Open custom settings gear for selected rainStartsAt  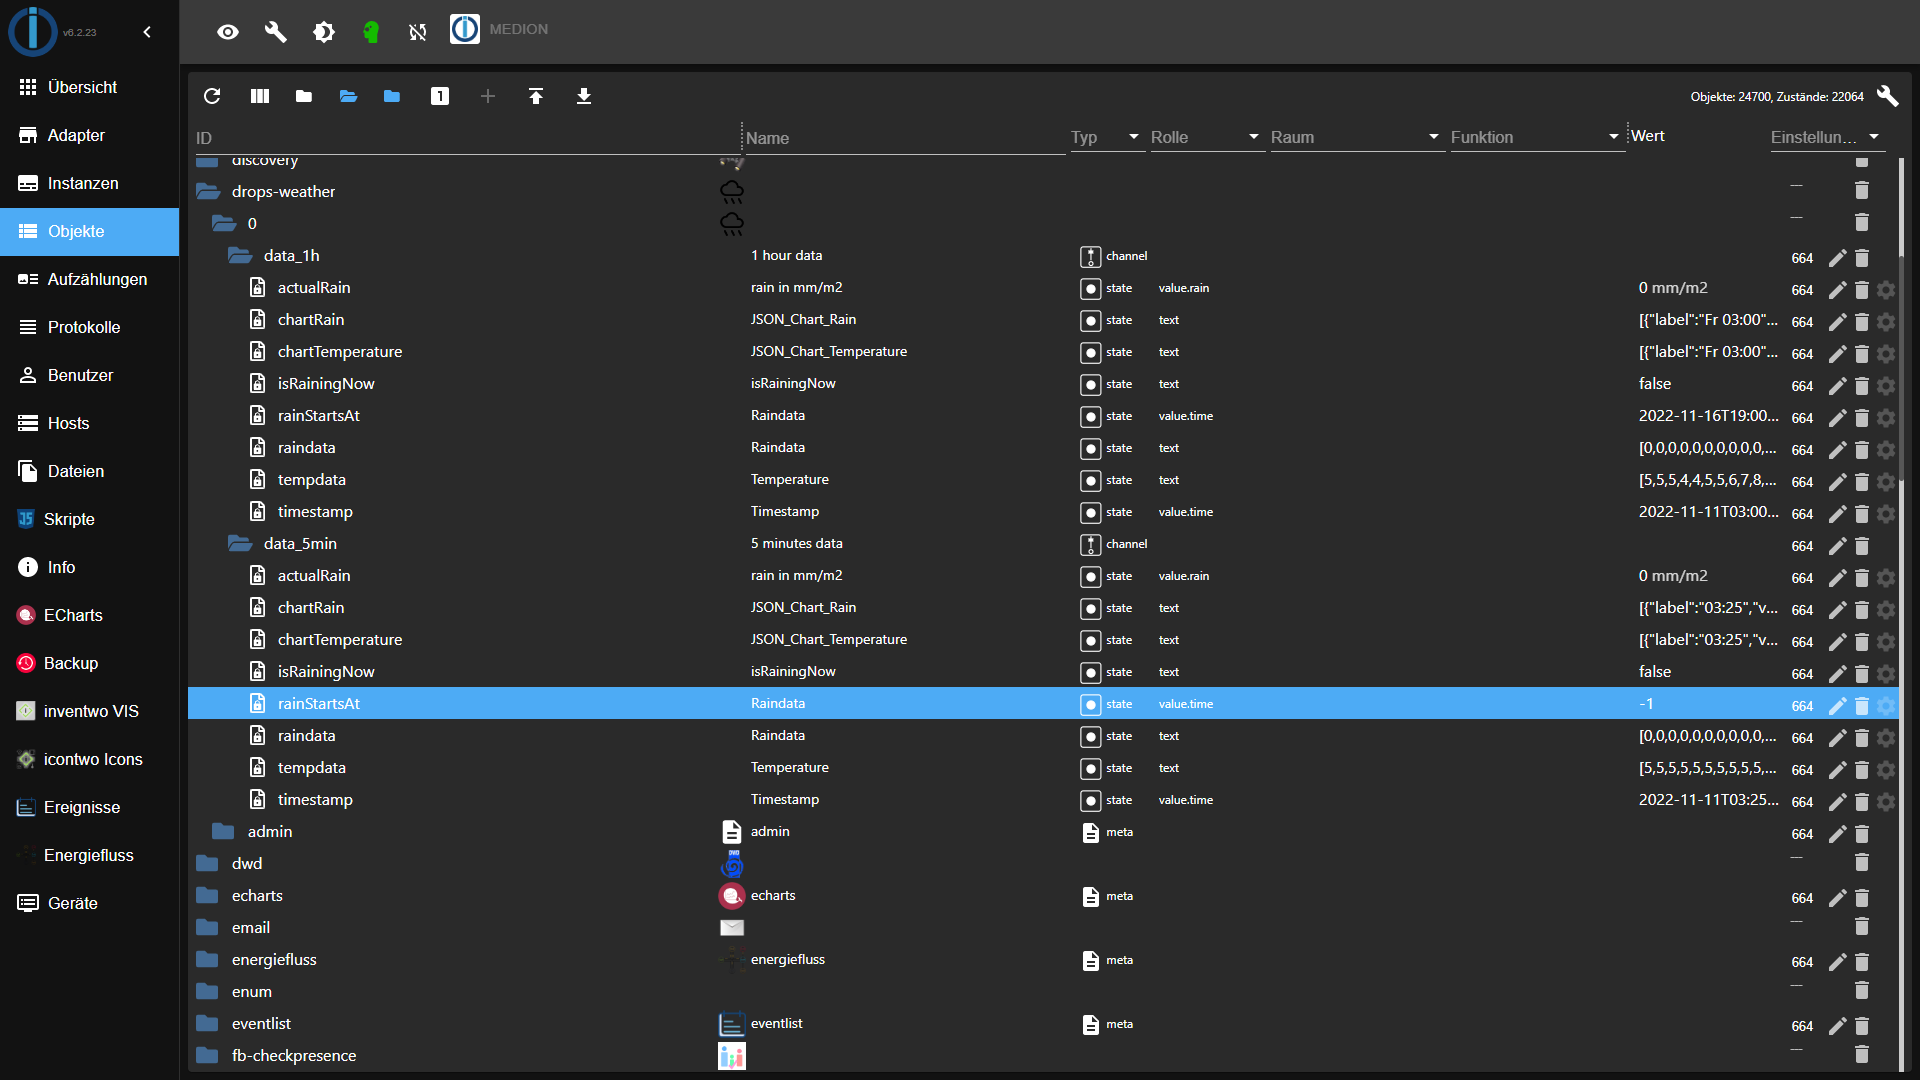pyautogui.click(x=1886, y=706)
